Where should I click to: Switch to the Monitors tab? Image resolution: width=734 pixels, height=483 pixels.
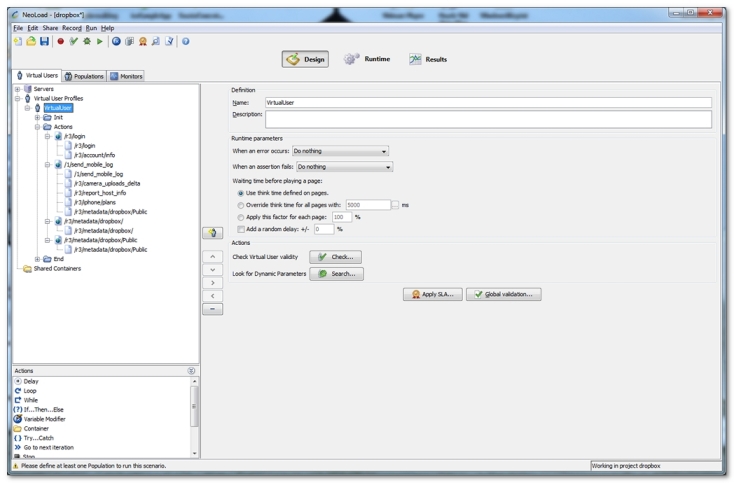(126, 76)
